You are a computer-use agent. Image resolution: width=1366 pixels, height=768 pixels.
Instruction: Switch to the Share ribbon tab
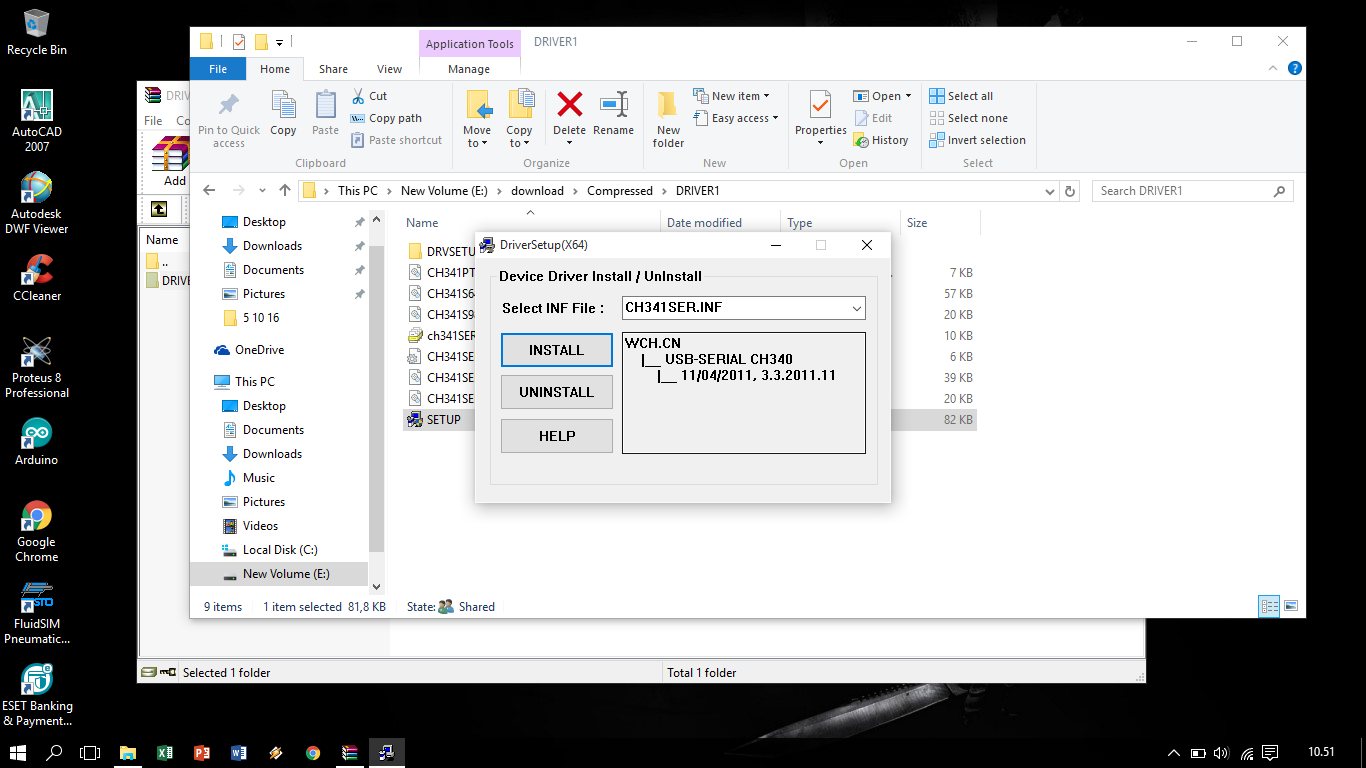pos(333,69)
